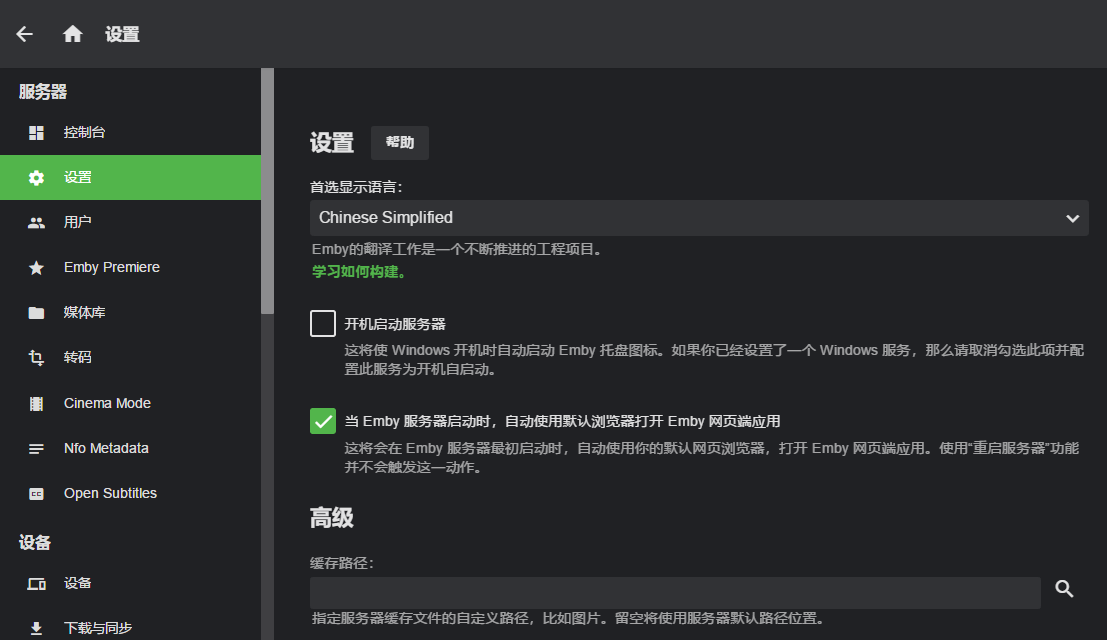This screenshot has height=640, width=1107.
Task: Enable the 开机启动服务器 checkbox
Action: (x=322, y=323)
